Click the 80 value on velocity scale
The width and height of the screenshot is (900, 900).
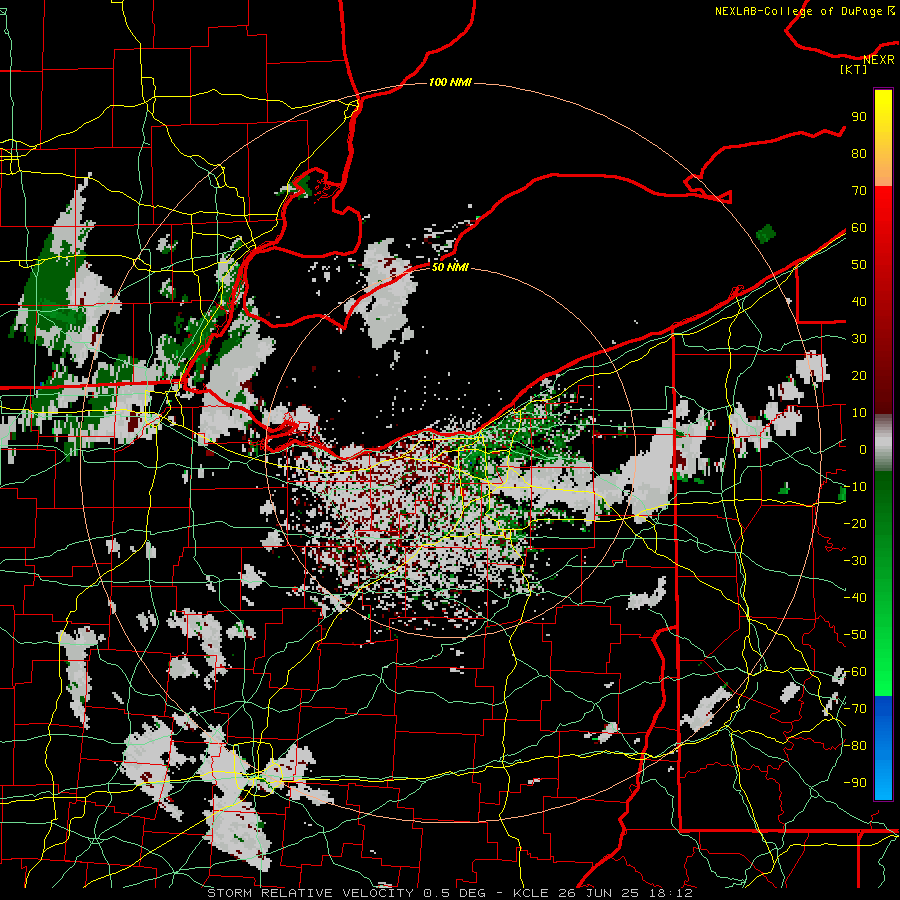859,153
